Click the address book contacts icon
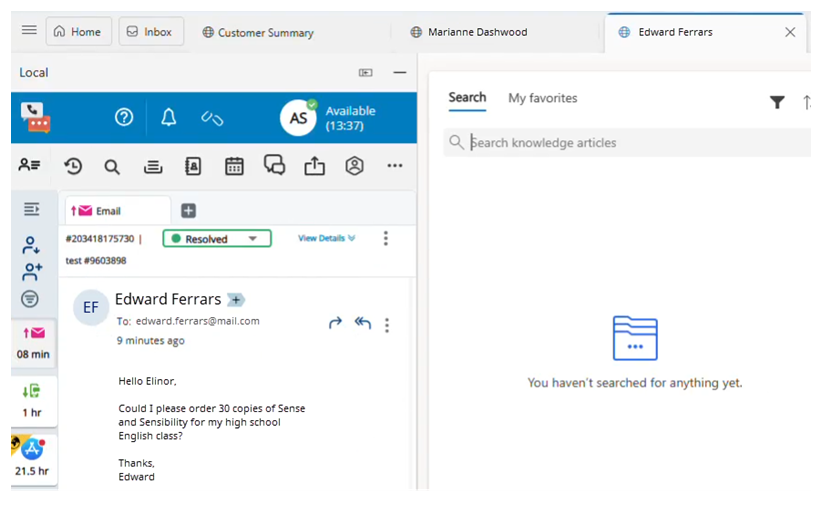The image size is (823, 506). 193,167
